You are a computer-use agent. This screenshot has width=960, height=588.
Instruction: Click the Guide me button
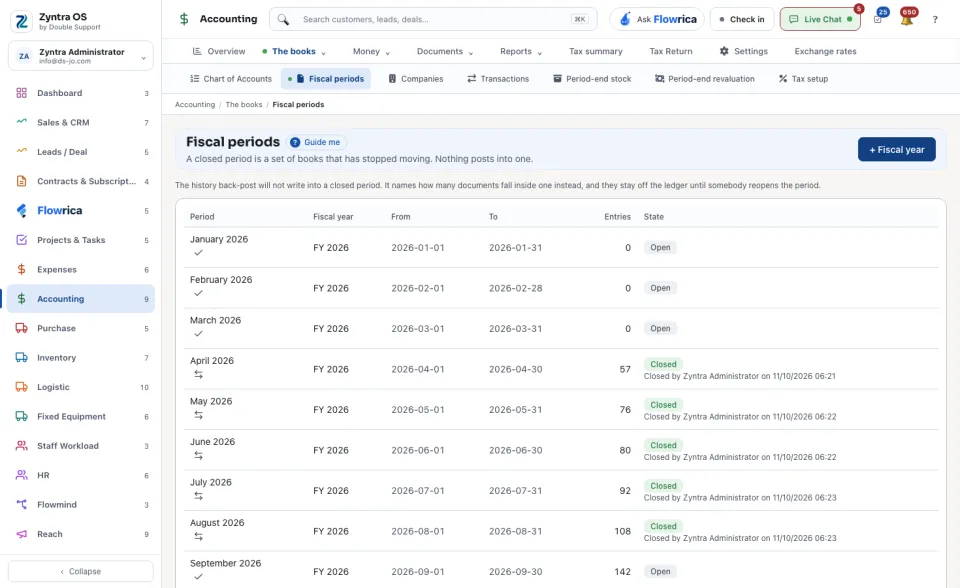(x=315, y=142)
